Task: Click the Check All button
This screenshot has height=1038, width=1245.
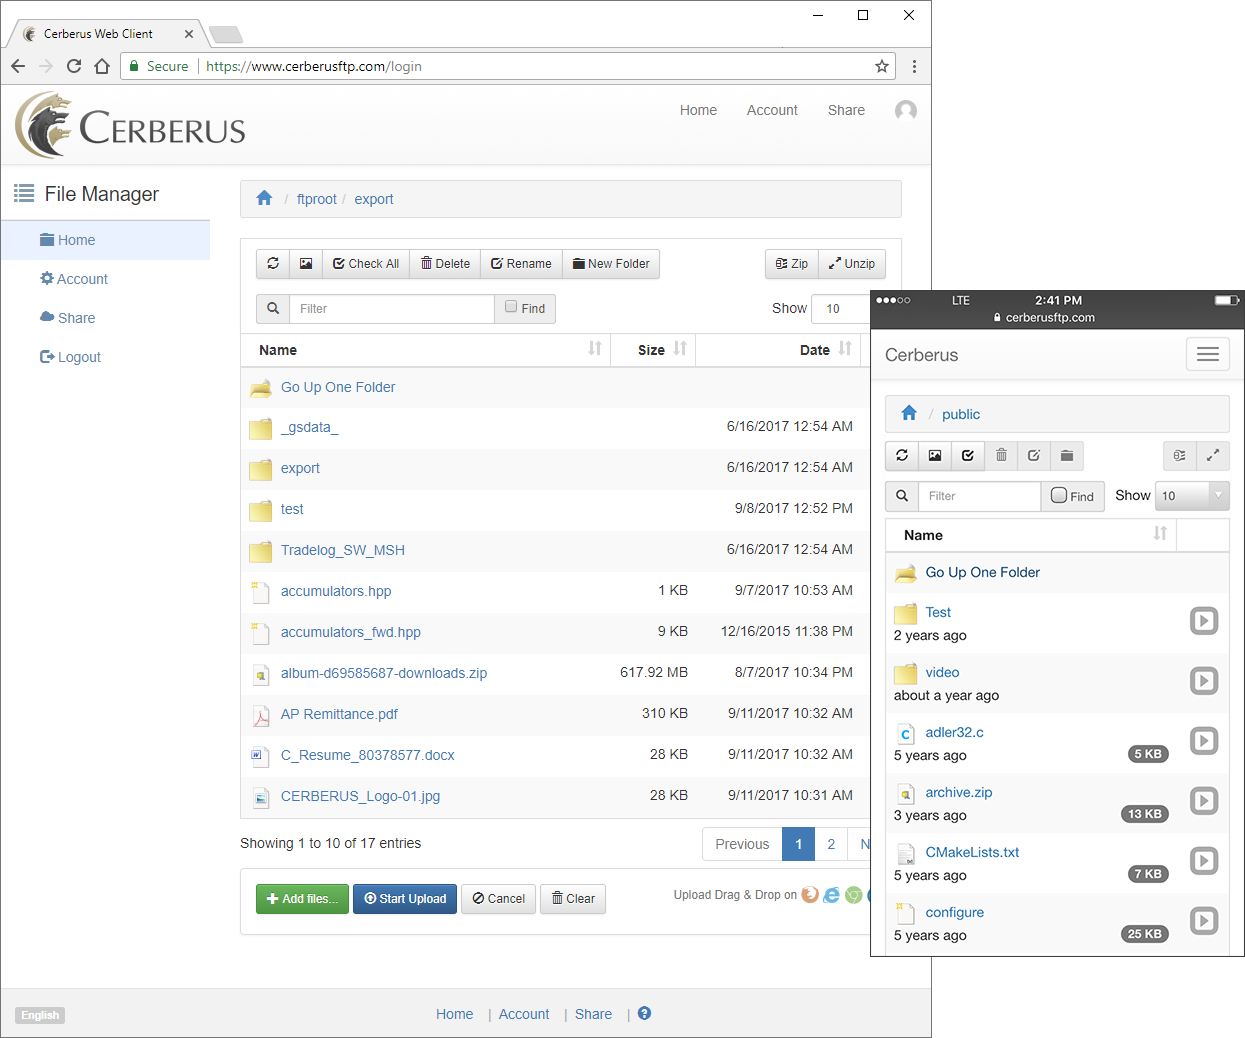Action: 366,264
